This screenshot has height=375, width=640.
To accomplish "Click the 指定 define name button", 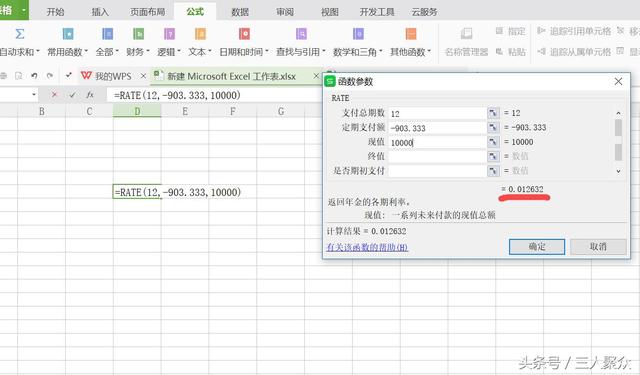I will 510,31.
